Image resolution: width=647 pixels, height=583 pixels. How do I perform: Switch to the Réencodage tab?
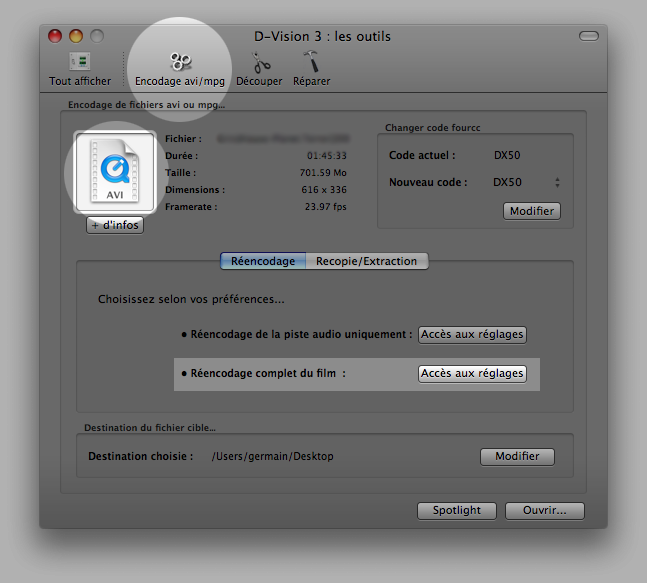pyautogui.click(x=263, y=261)
